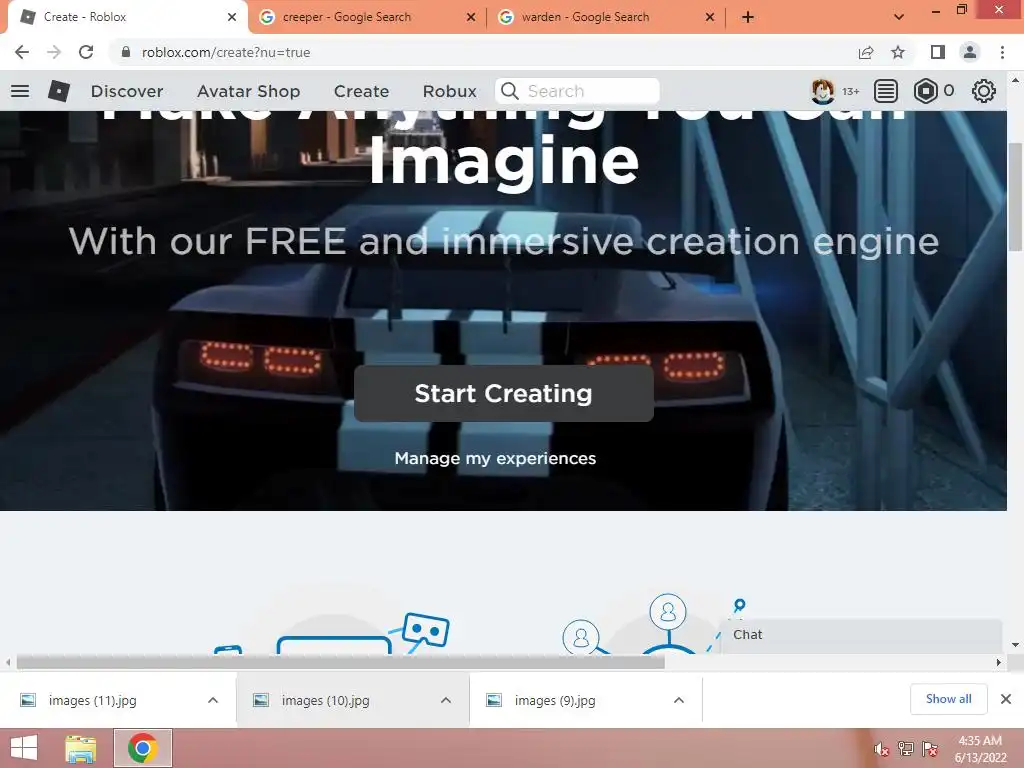Click the network tray icon

[906, 749]
